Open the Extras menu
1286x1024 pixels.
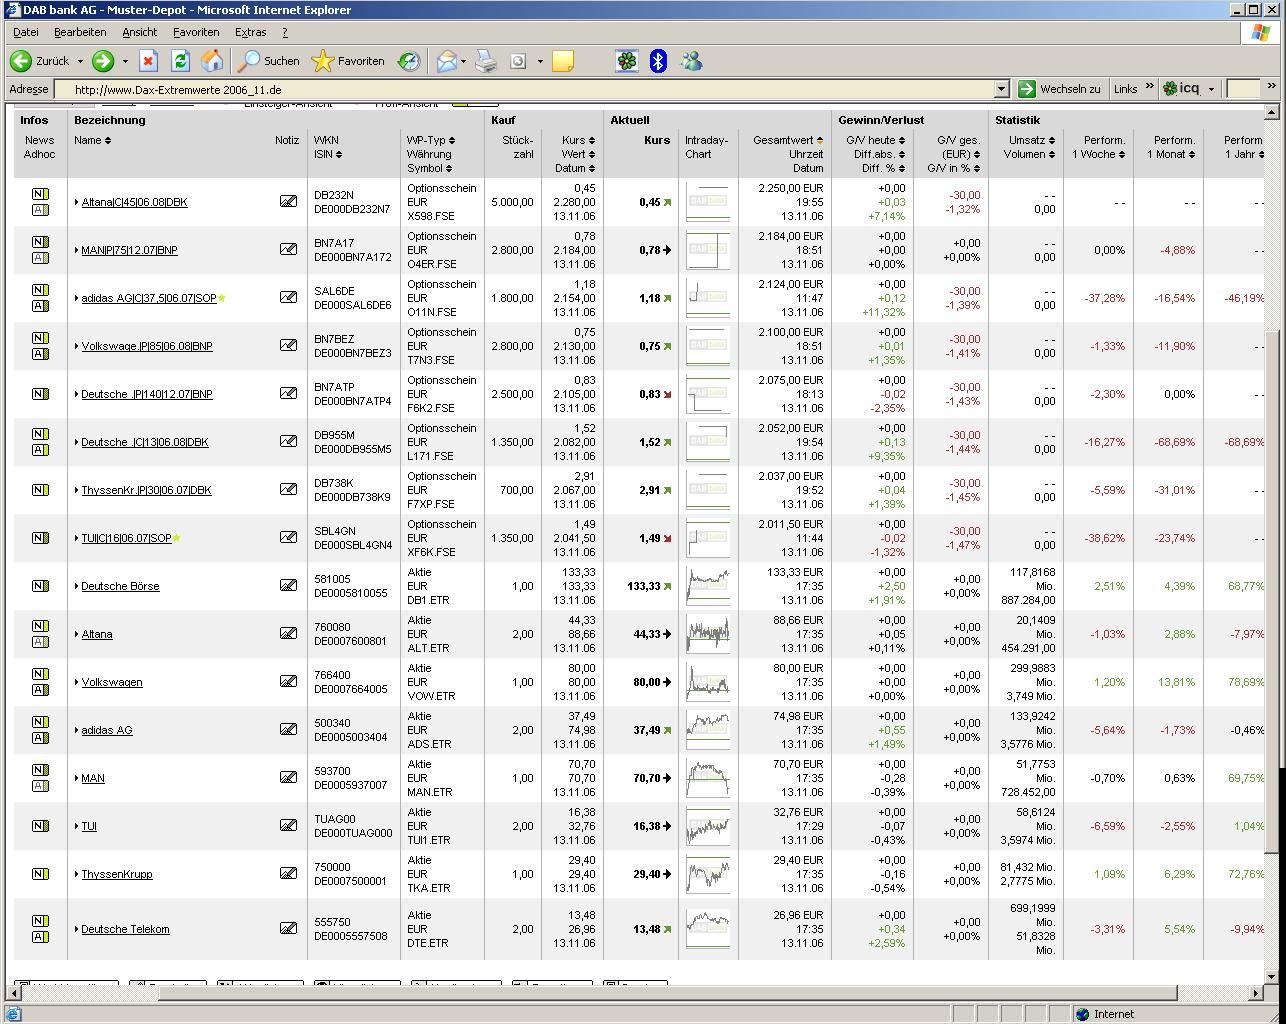pos(251,32)
